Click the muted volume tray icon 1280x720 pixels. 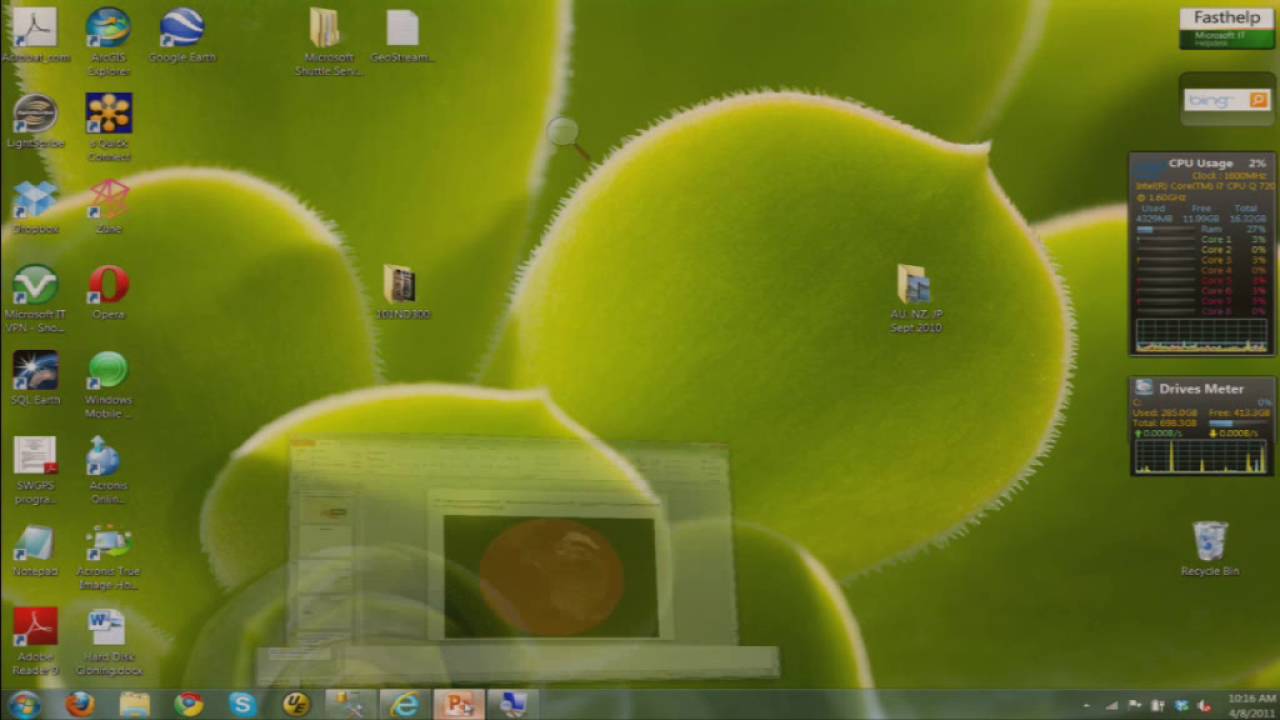[1204, 706]
